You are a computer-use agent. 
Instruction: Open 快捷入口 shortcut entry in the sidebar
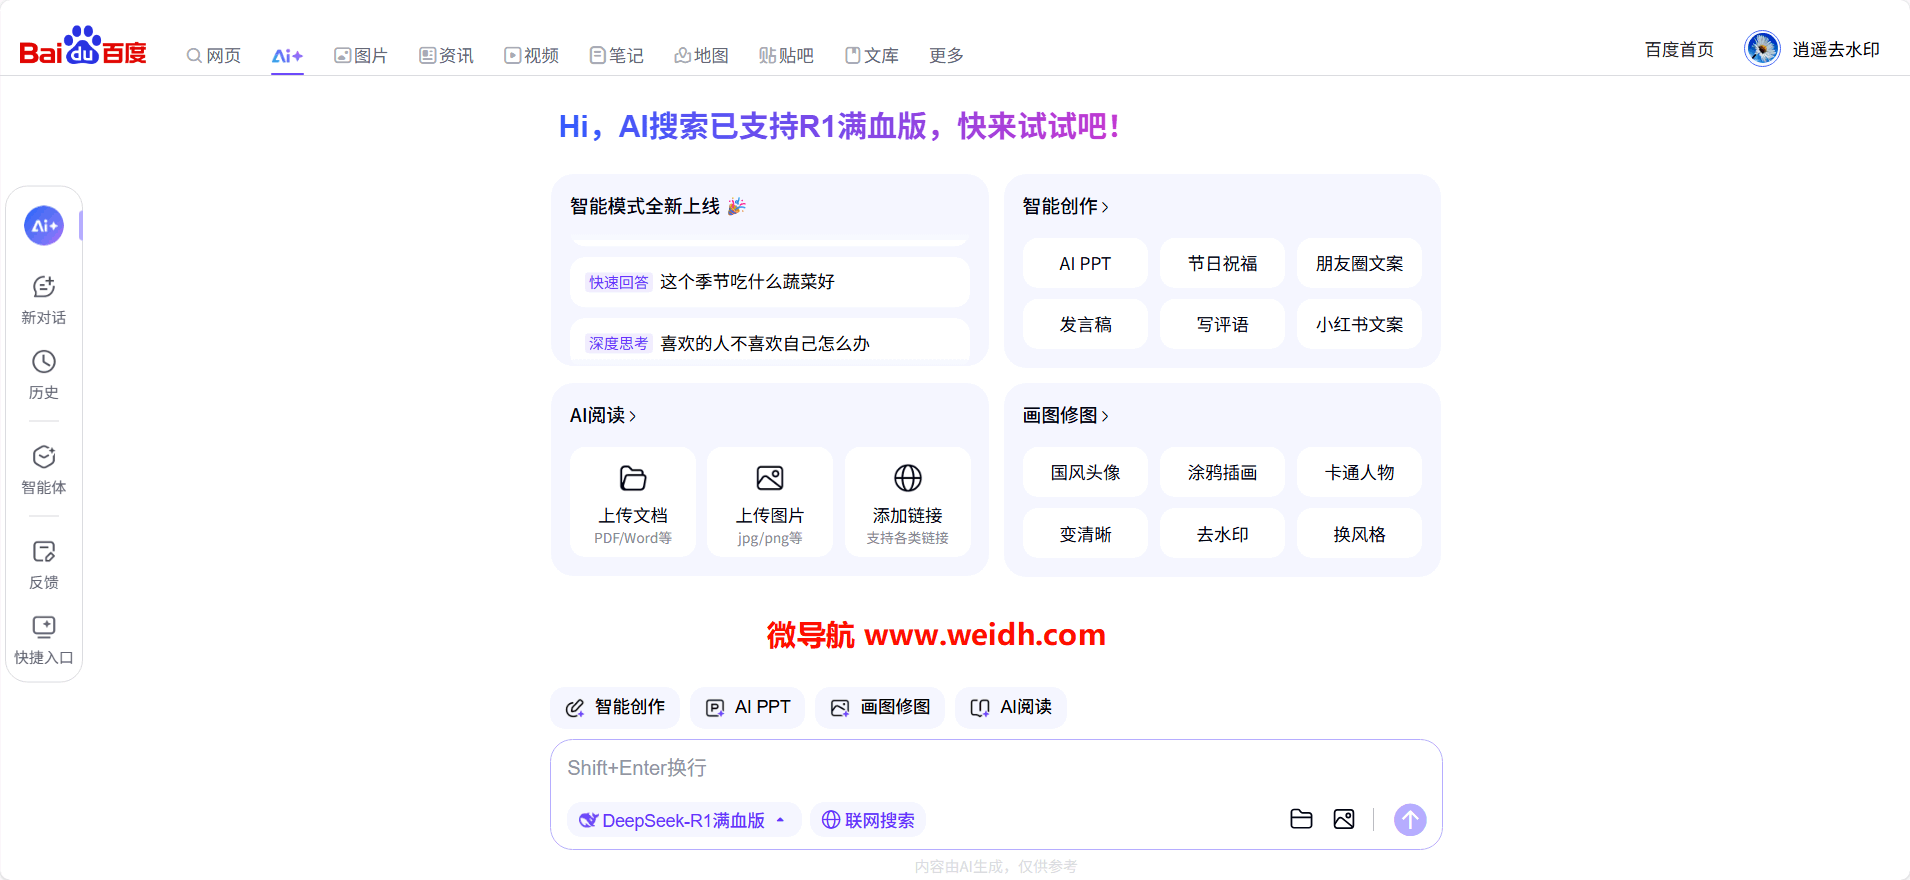(44, 640)
